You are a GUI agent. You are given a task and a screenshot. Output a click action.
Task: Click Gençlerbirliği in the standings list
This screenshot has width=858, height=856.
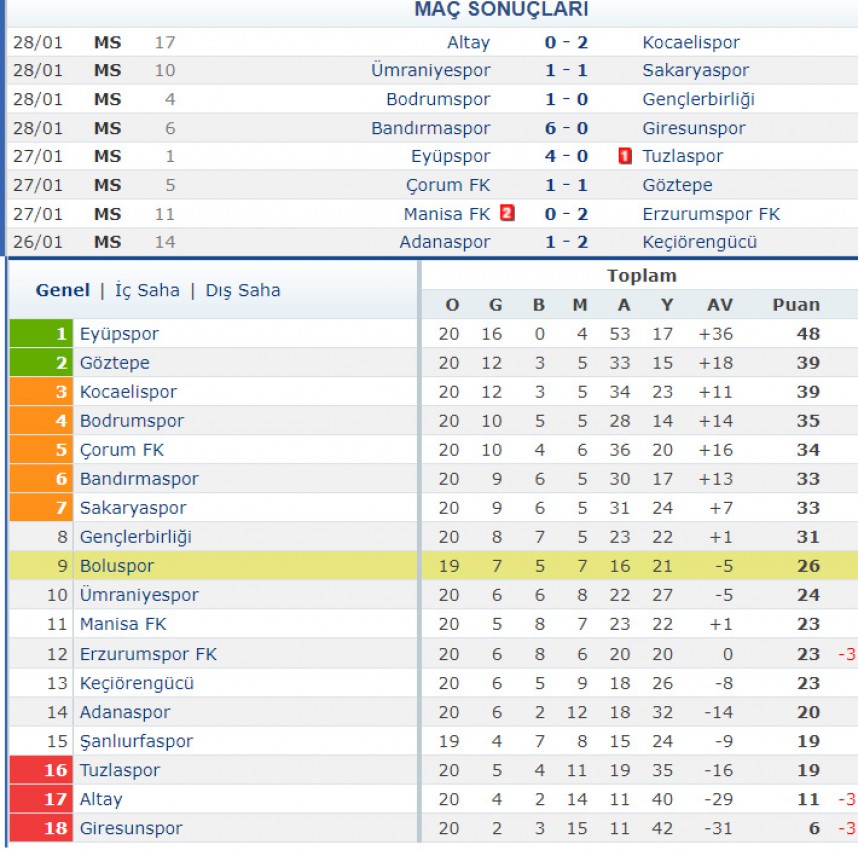pos(136,537)
